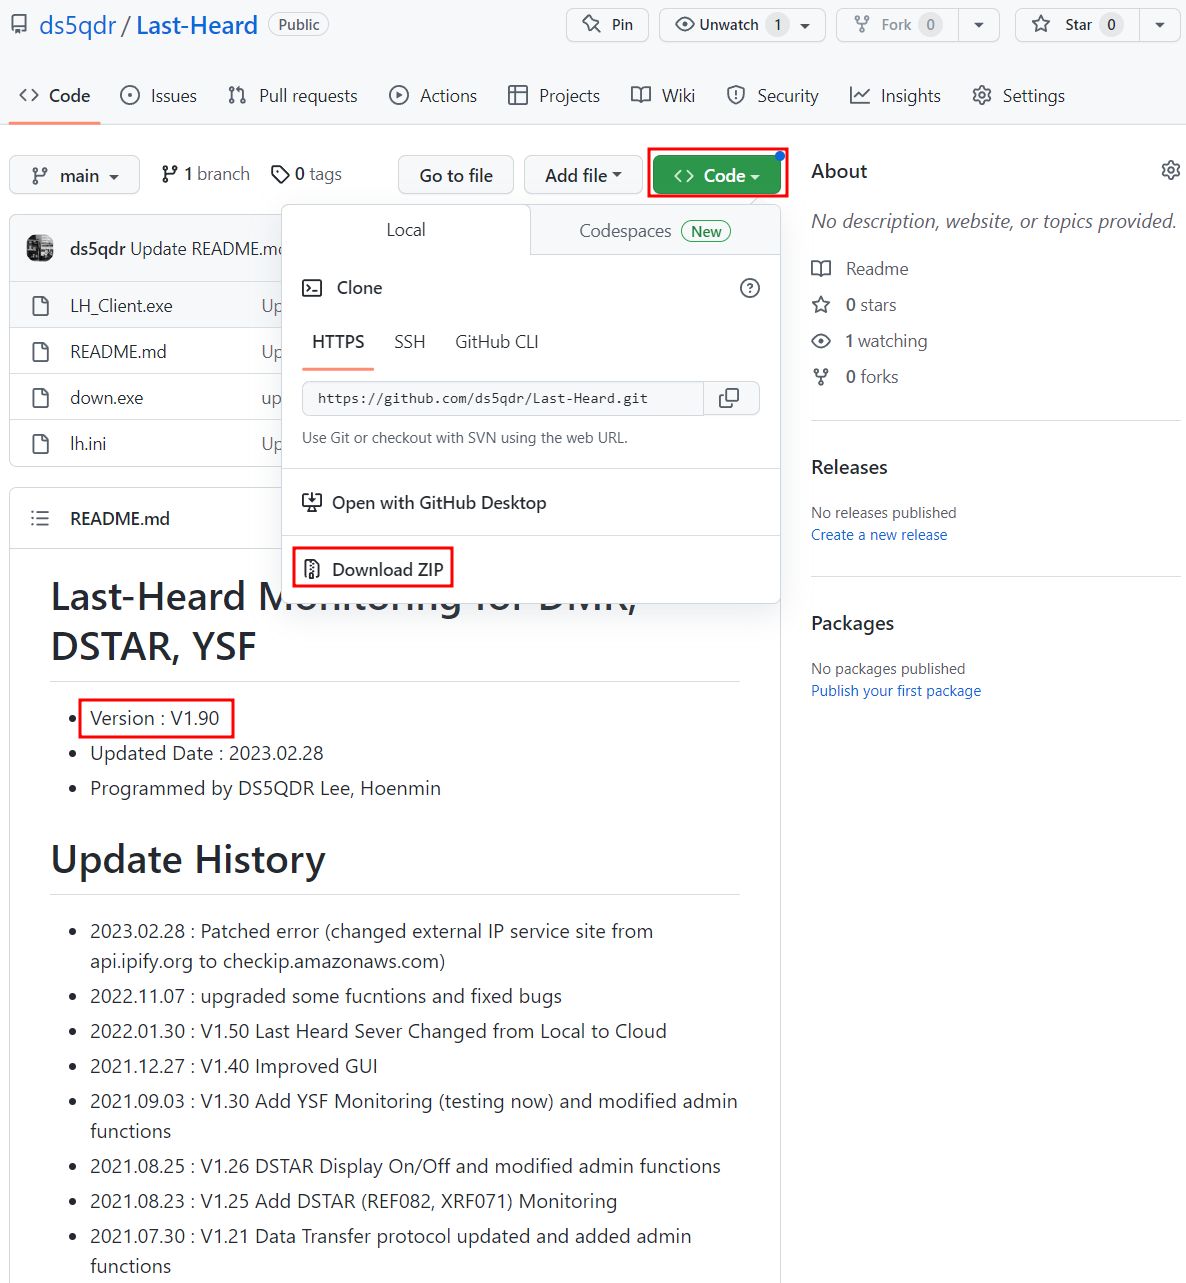1186x1283 pixels.
Task: Click the Packages heading link
Action: coord(852,623)
